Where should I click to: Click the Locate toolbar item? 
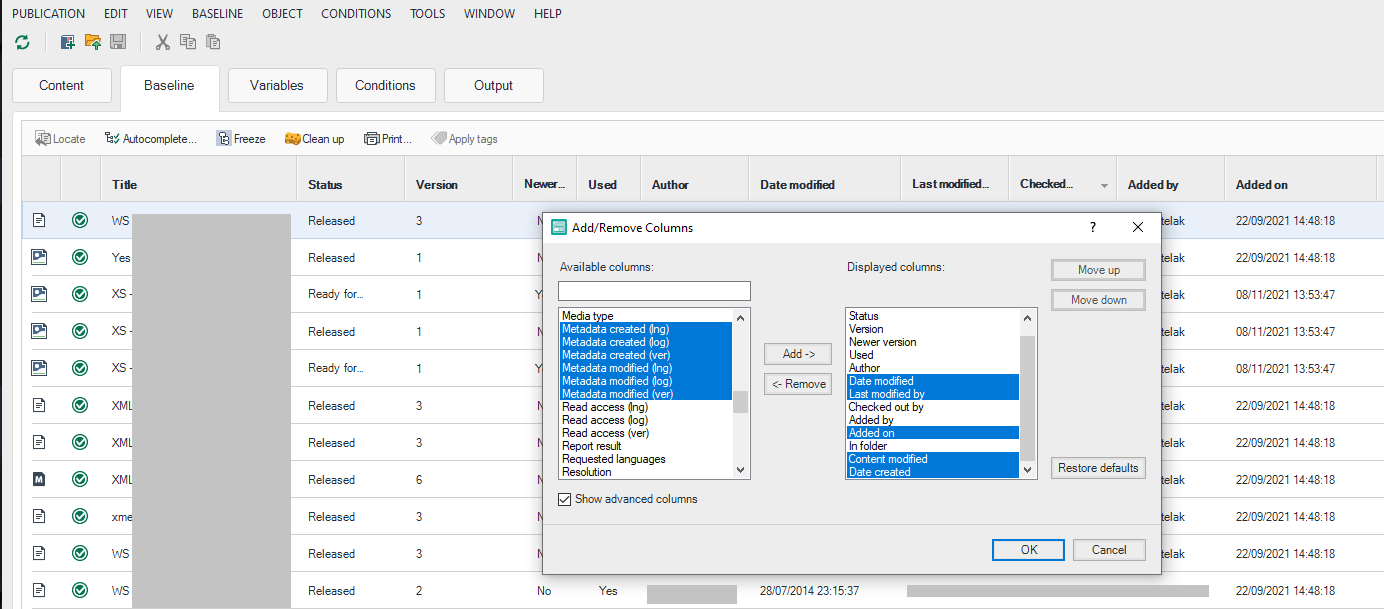pyautogui.click(x=60, y=139)
